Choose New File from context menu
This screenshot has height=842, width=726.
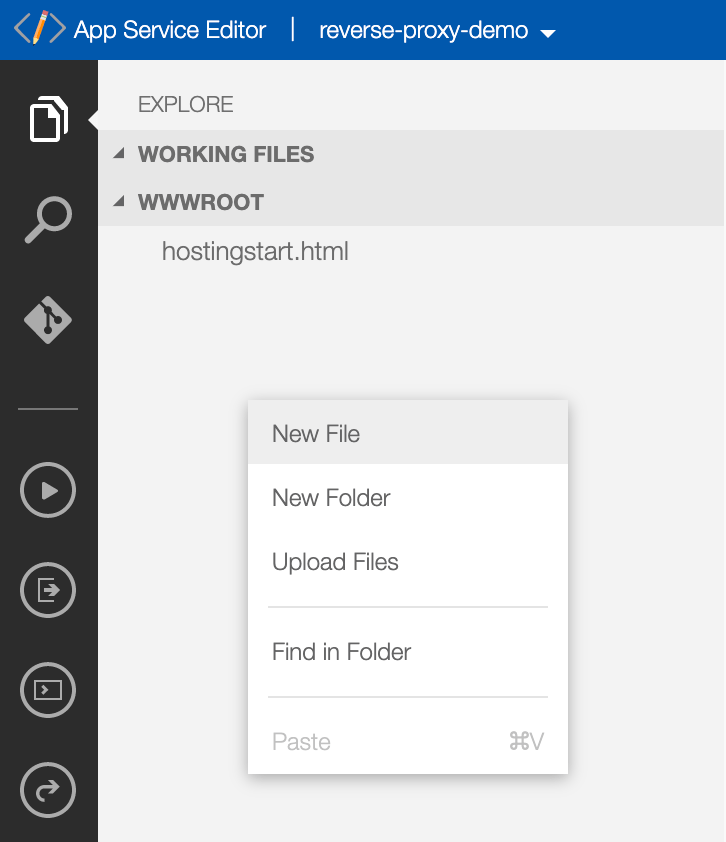point(316,434)
